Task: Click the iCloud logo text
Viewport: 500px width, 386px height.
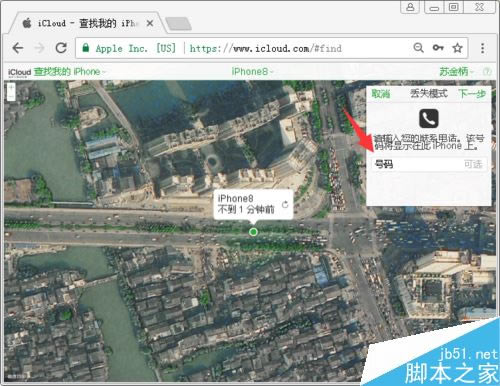Action: 19,72
